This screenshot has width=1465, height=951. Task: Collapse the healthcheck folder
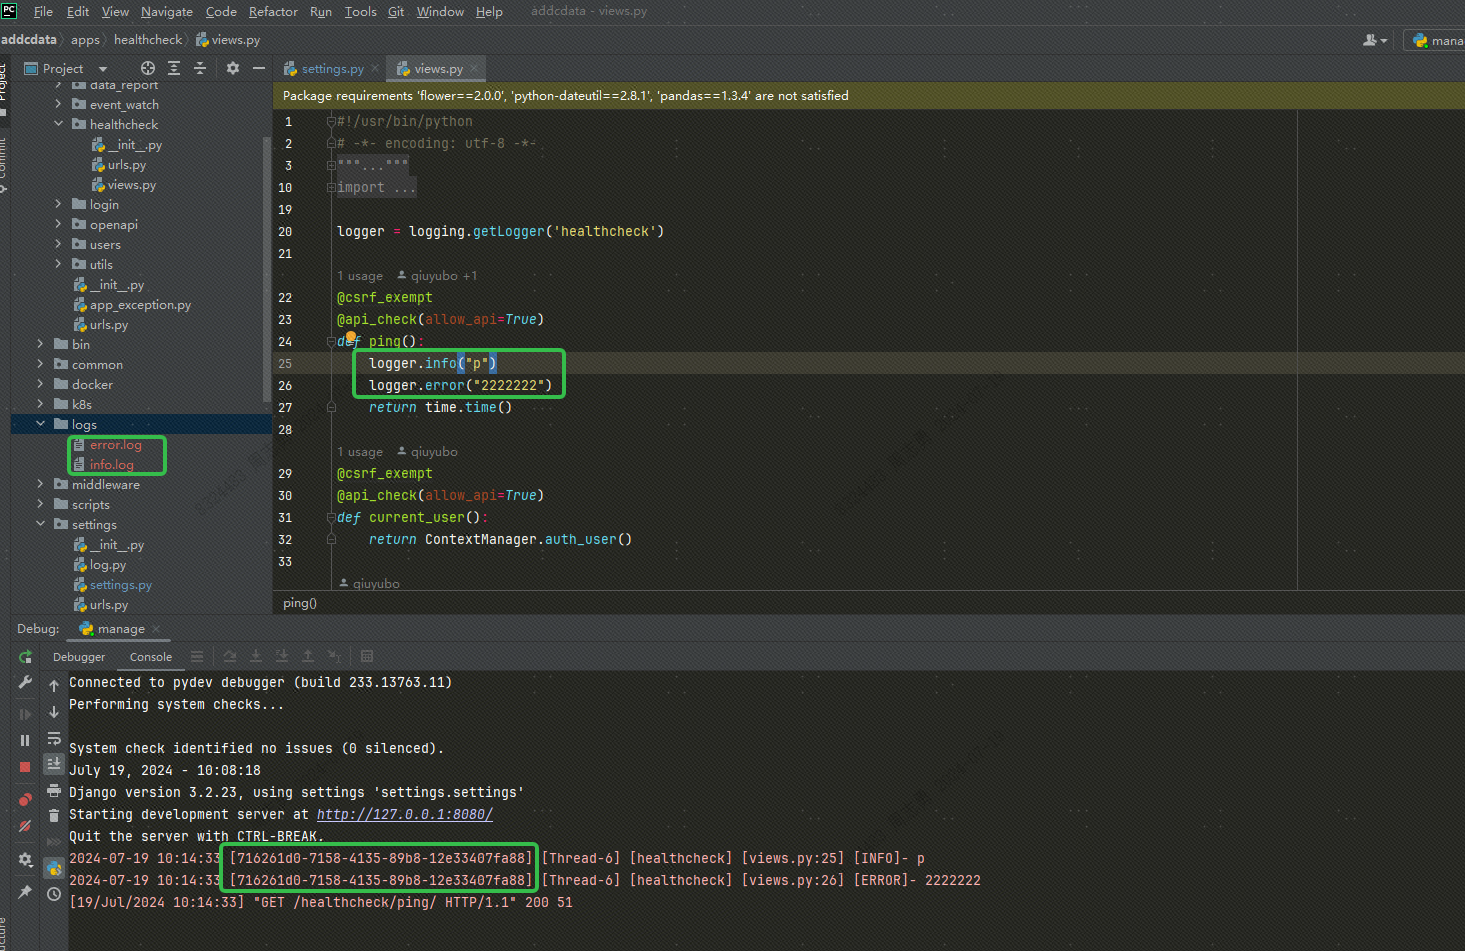(x=58, y=124)
